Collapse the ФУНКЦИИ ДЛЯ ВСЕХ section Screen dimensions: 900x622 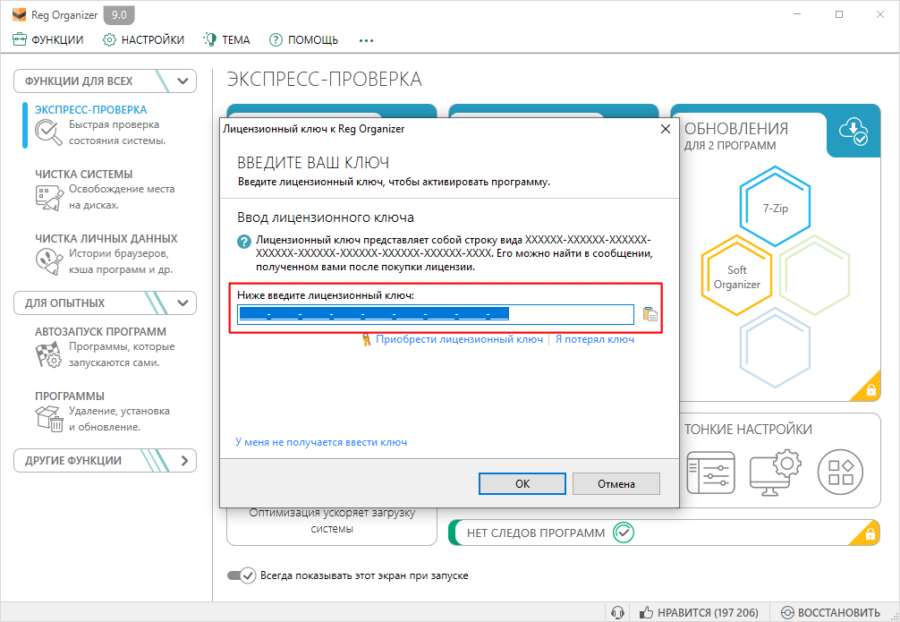click(x=105, y=81)
